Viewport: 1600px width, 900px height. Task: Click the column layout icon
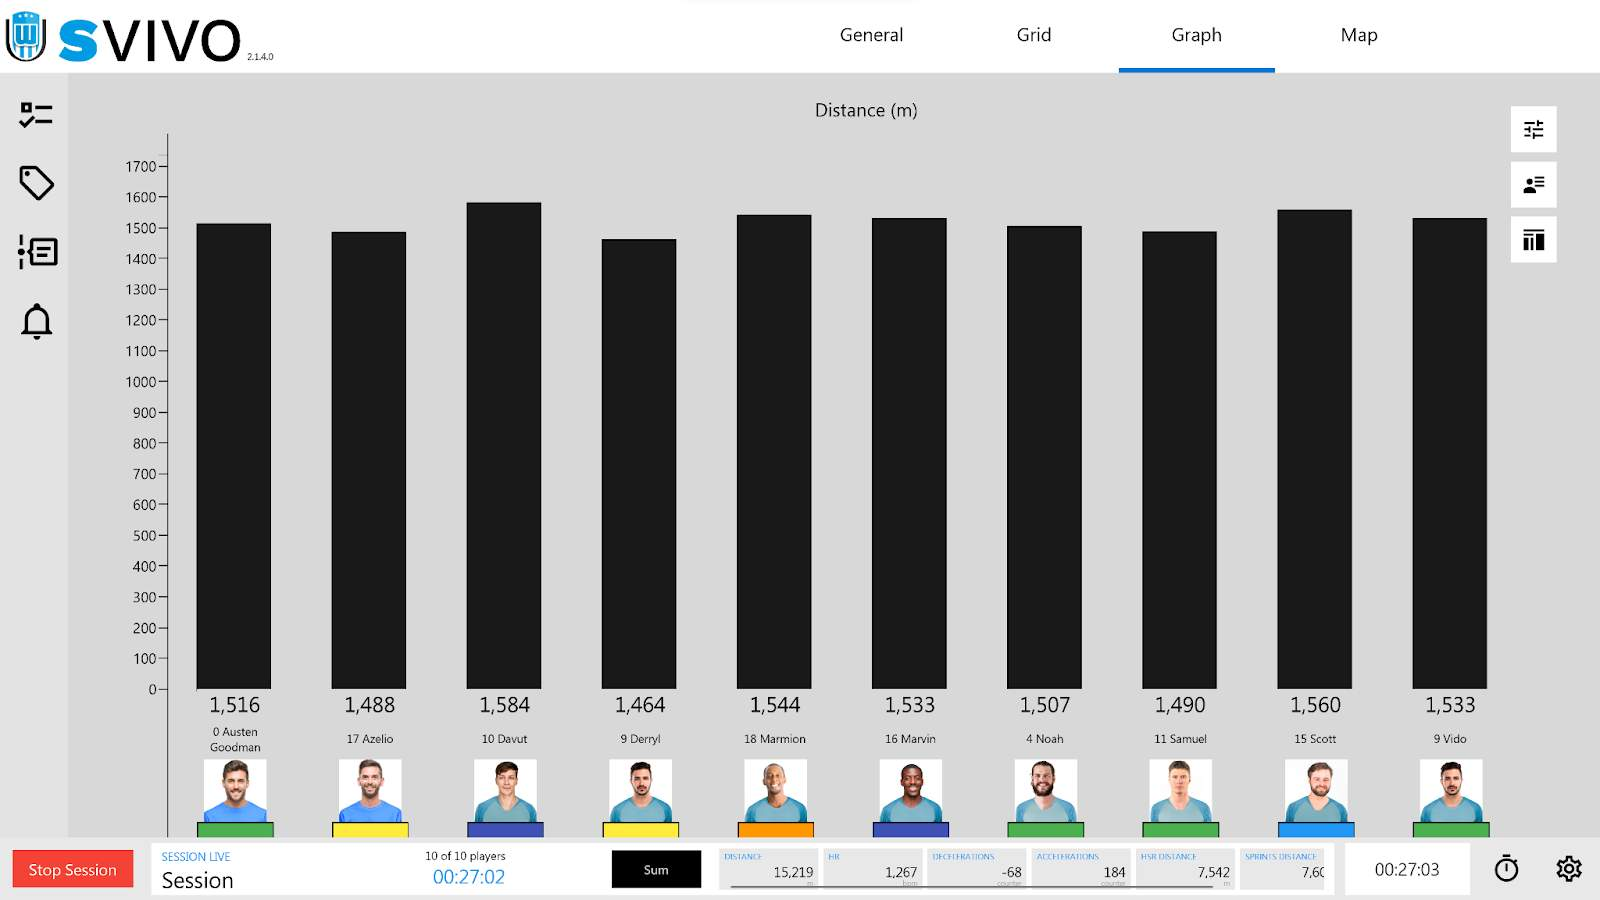tap(1533, 240)
